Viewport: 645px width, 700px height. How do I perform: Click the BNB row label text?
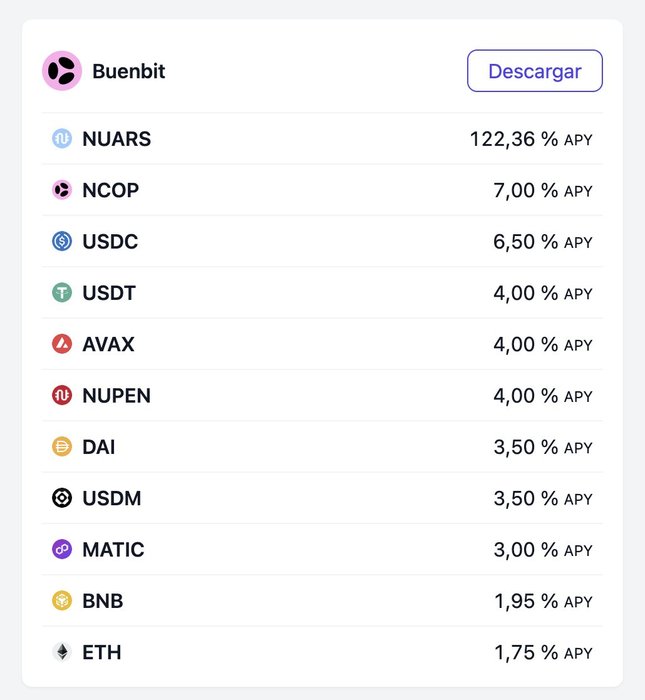coord(103,601)
